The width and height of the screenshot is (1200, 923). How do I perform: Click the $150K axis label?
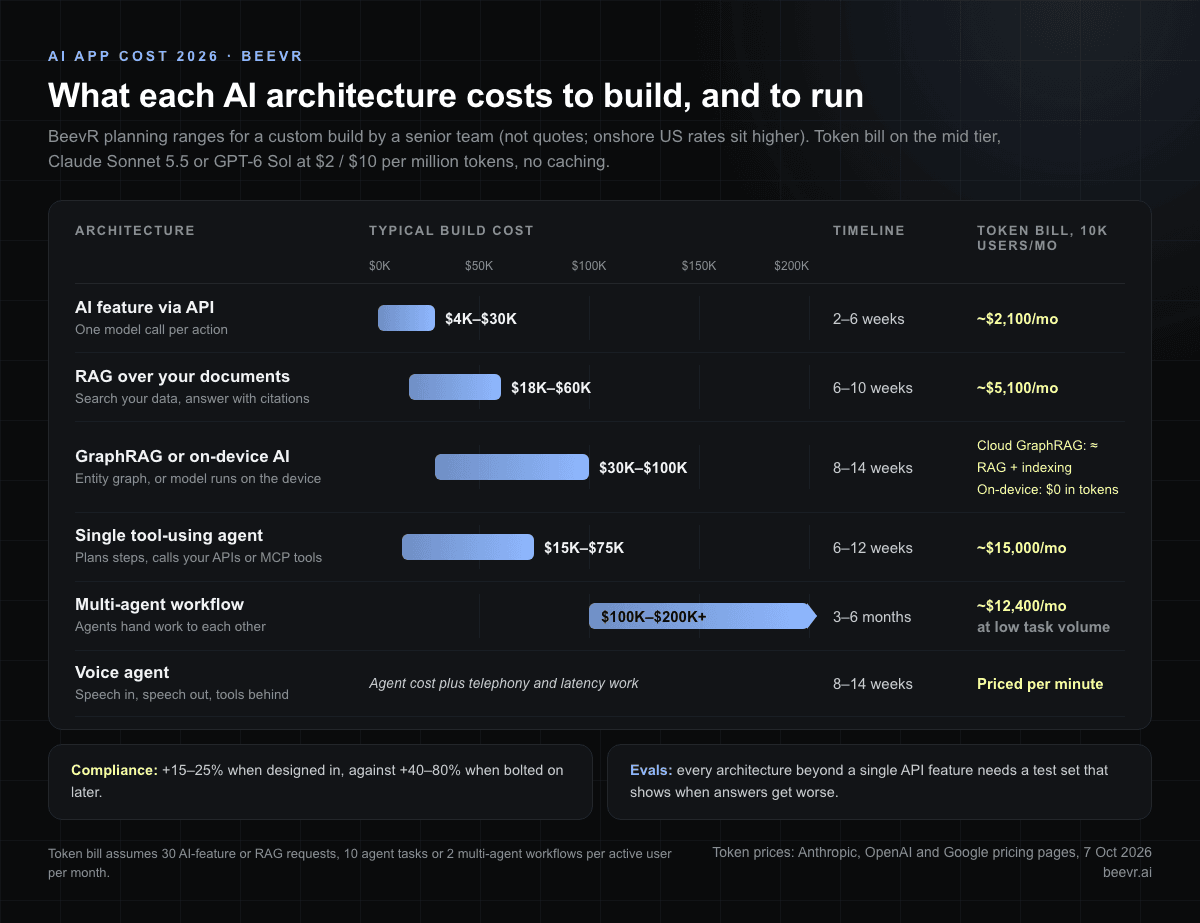click(x=699, y=266)
